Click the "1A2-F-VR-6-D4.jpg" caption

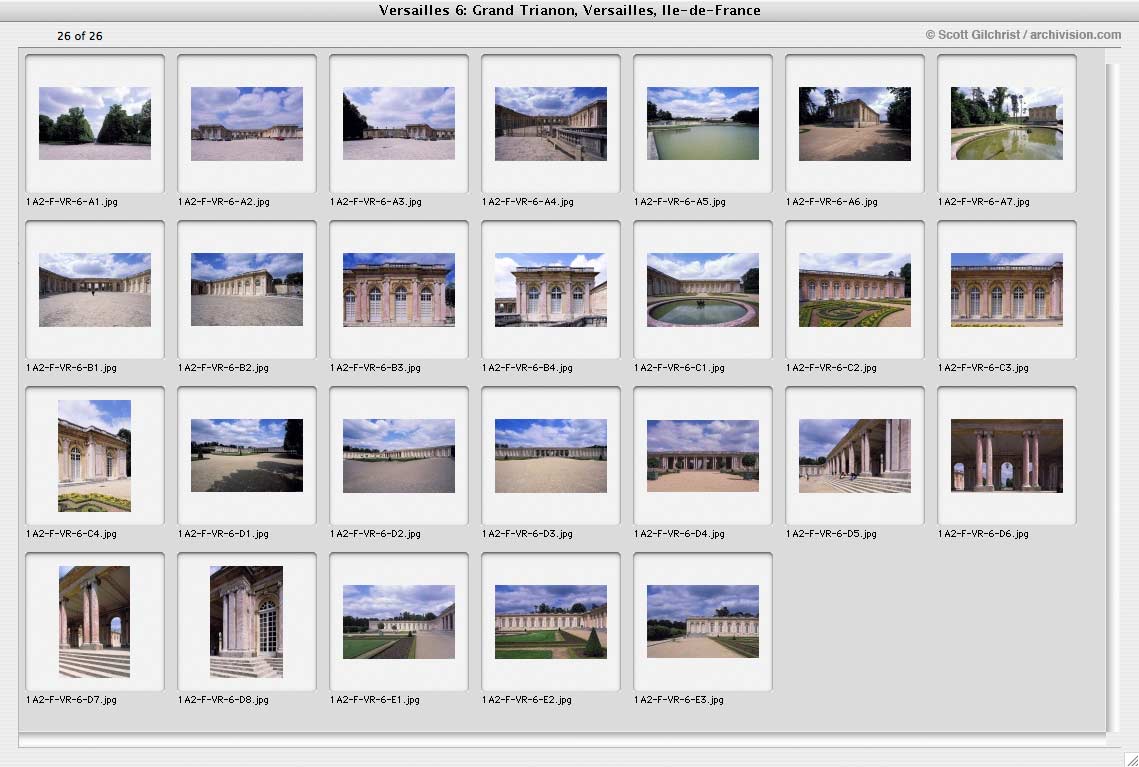coord(679,534)
